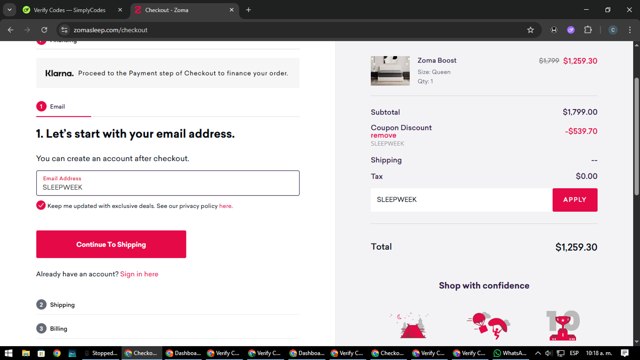Click the Zoma Boost mattress thumbnail

(390, 71)
